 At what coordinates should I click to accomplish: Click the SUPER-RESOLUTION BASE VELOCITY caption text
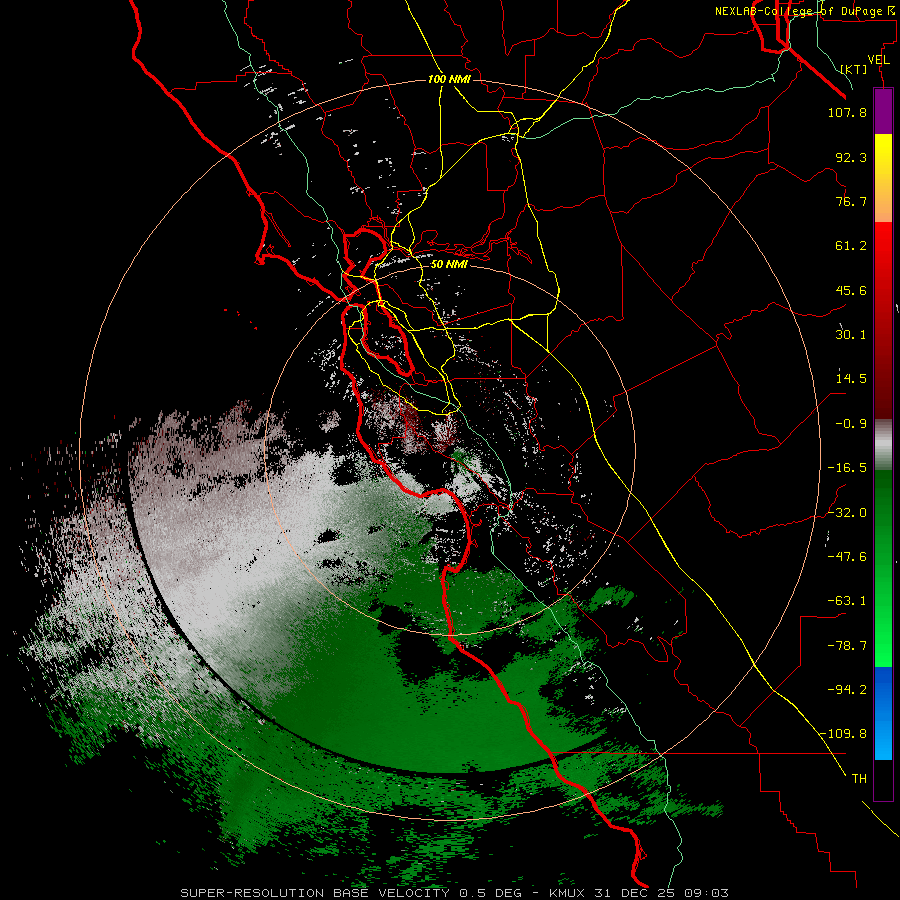(315, 893)
